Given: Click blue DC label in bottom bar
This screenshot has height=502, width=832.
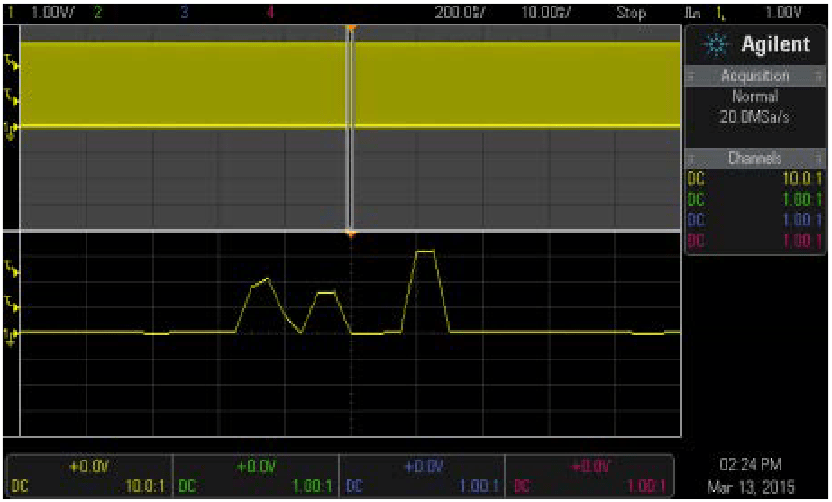Looking at the screenshot, I should click(x=353, y=486).
